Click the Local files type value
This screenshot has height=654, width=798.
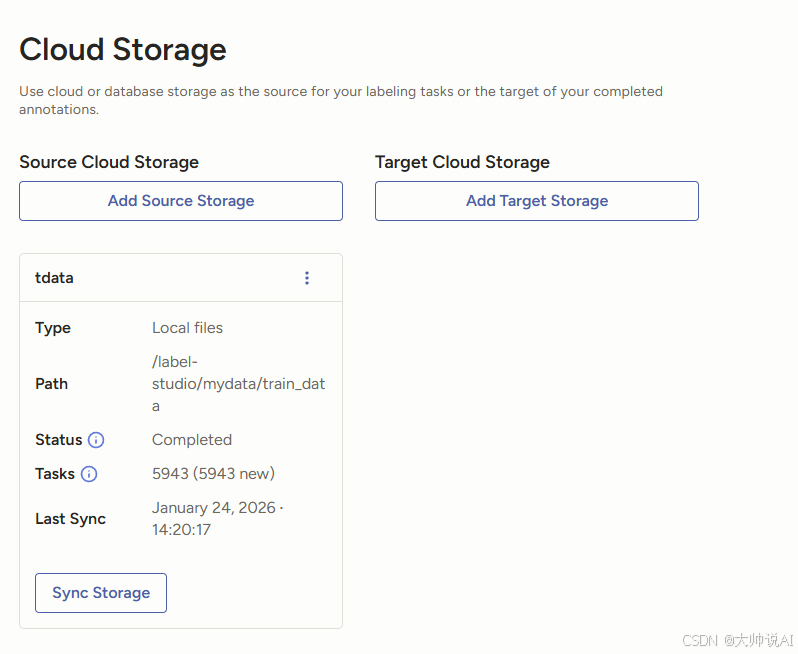(187, 328)
